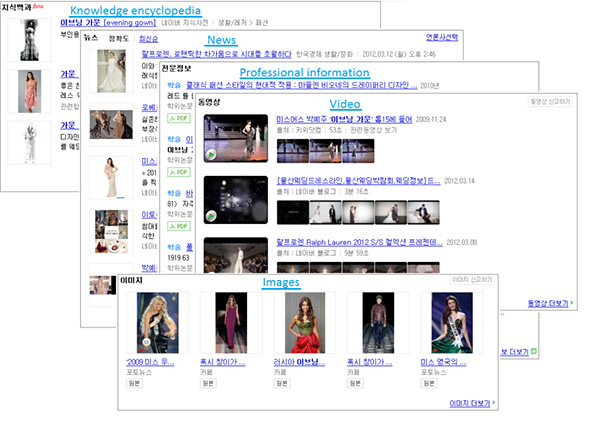Open the blonde singer image thumbnail
The width and height of the screenshot is (600, 441).
(x=158, y=323)
